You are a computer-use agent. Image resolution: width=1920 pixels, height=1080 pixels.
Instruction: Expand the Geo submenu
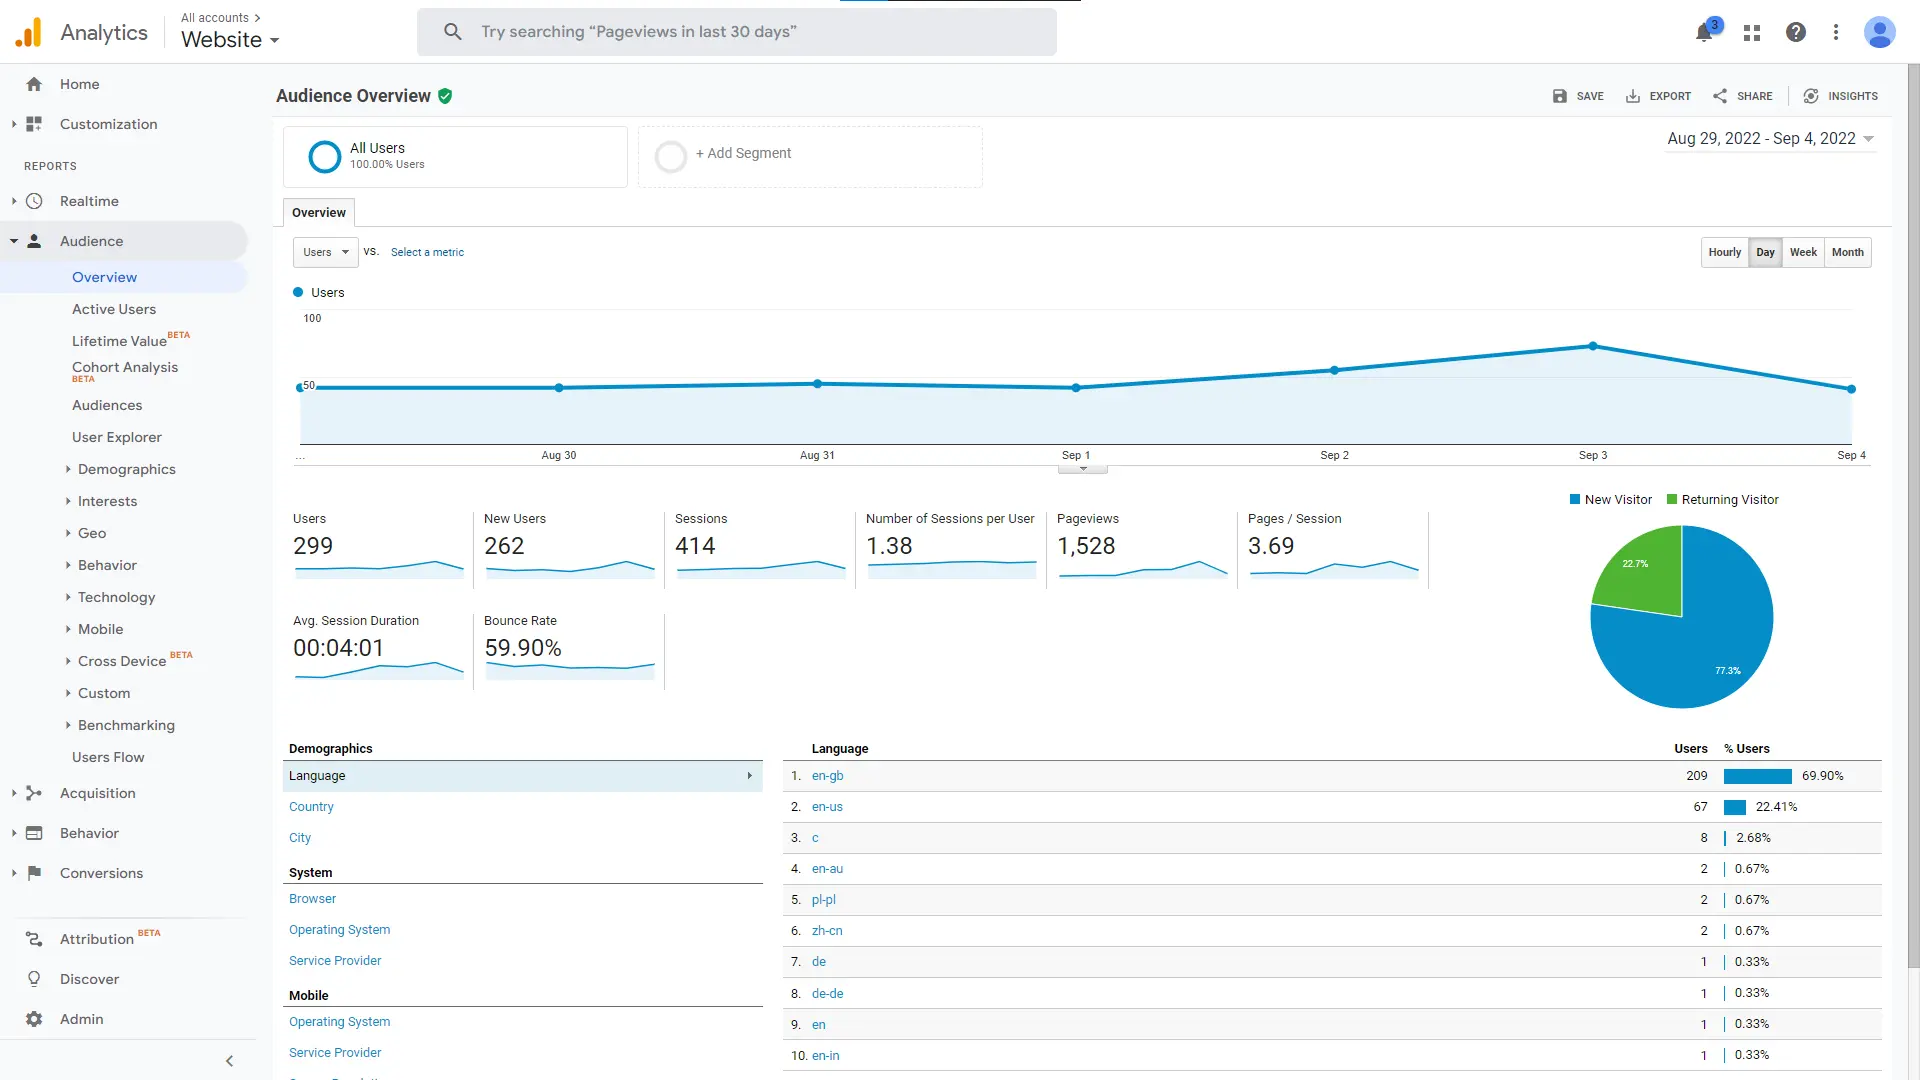(68, 533)
